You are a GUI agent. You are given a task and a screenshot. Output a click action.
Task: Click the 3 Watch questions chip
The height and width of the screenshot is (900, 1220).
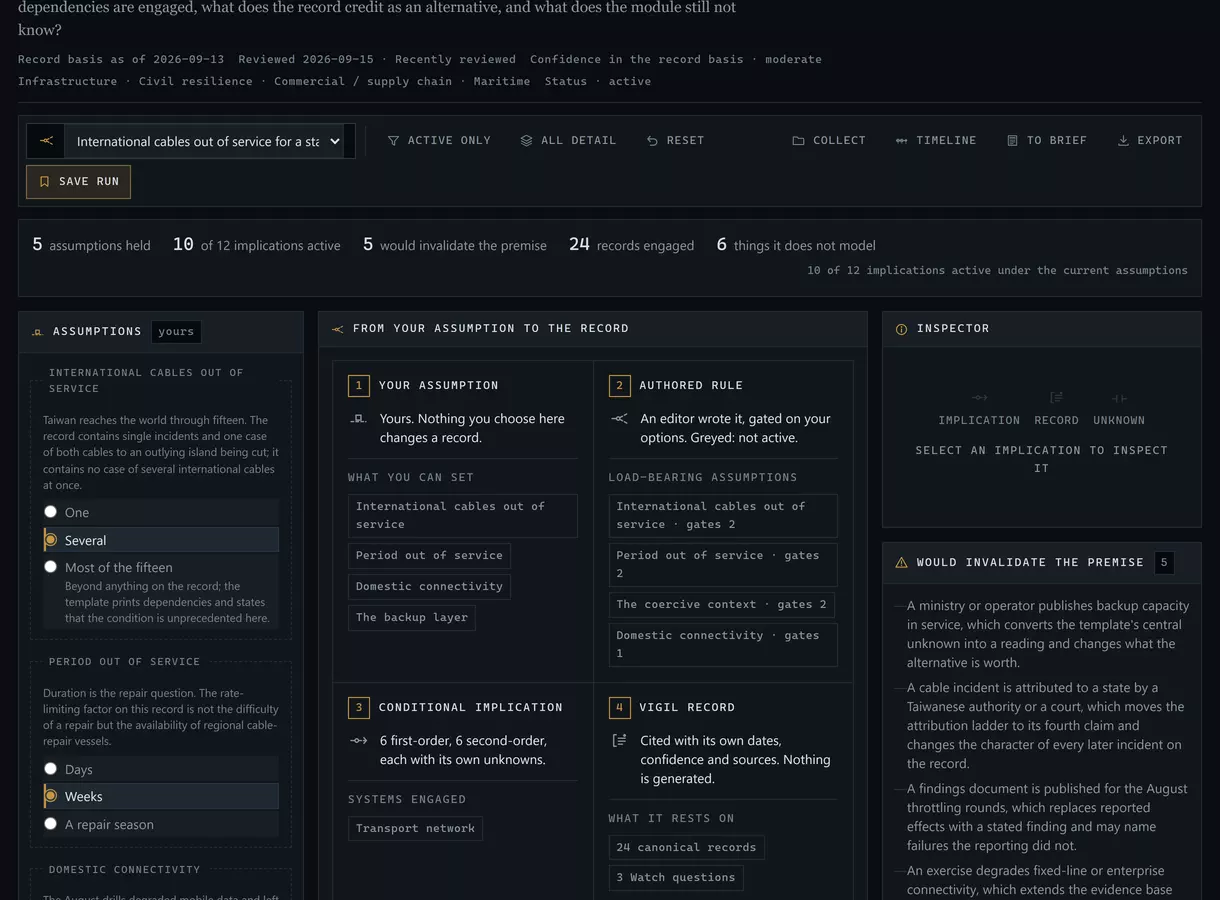coord(676,878)
